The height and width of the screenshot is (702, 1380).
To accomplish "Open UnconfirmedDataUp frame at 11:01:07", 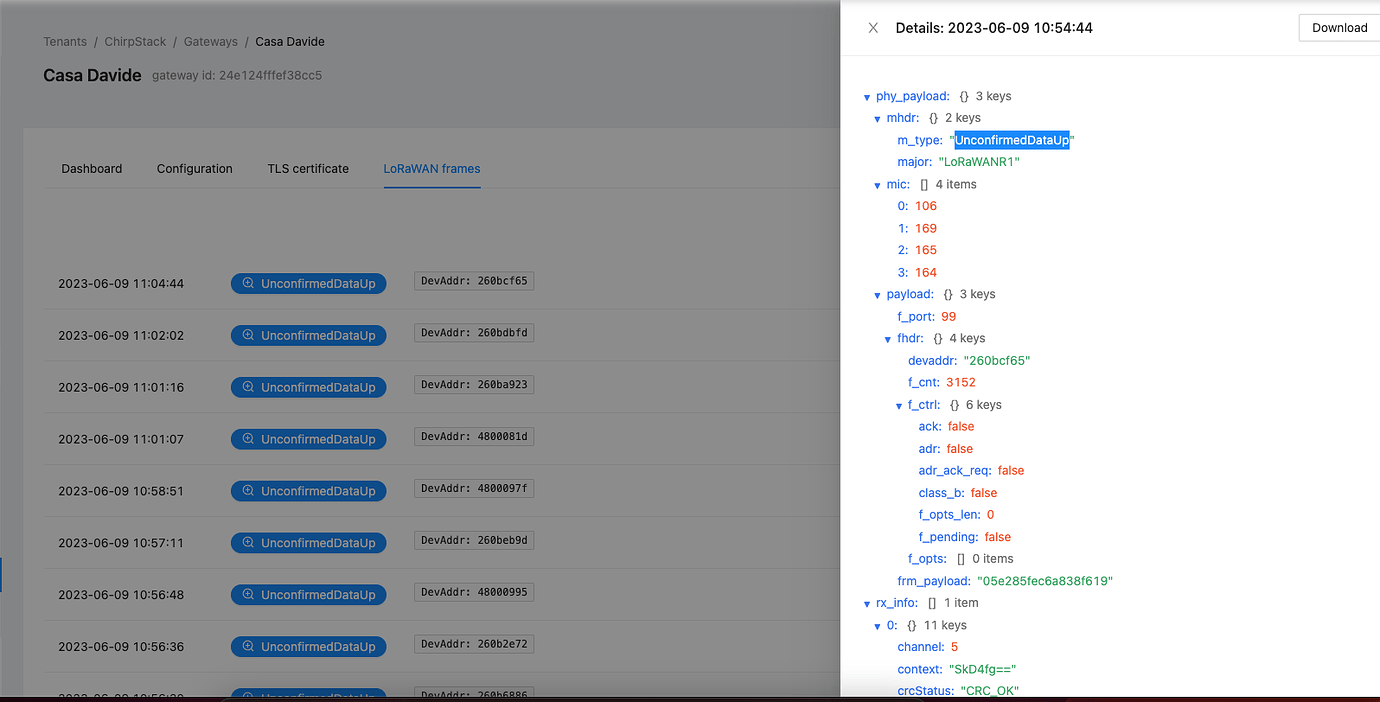I will [308, 439].
